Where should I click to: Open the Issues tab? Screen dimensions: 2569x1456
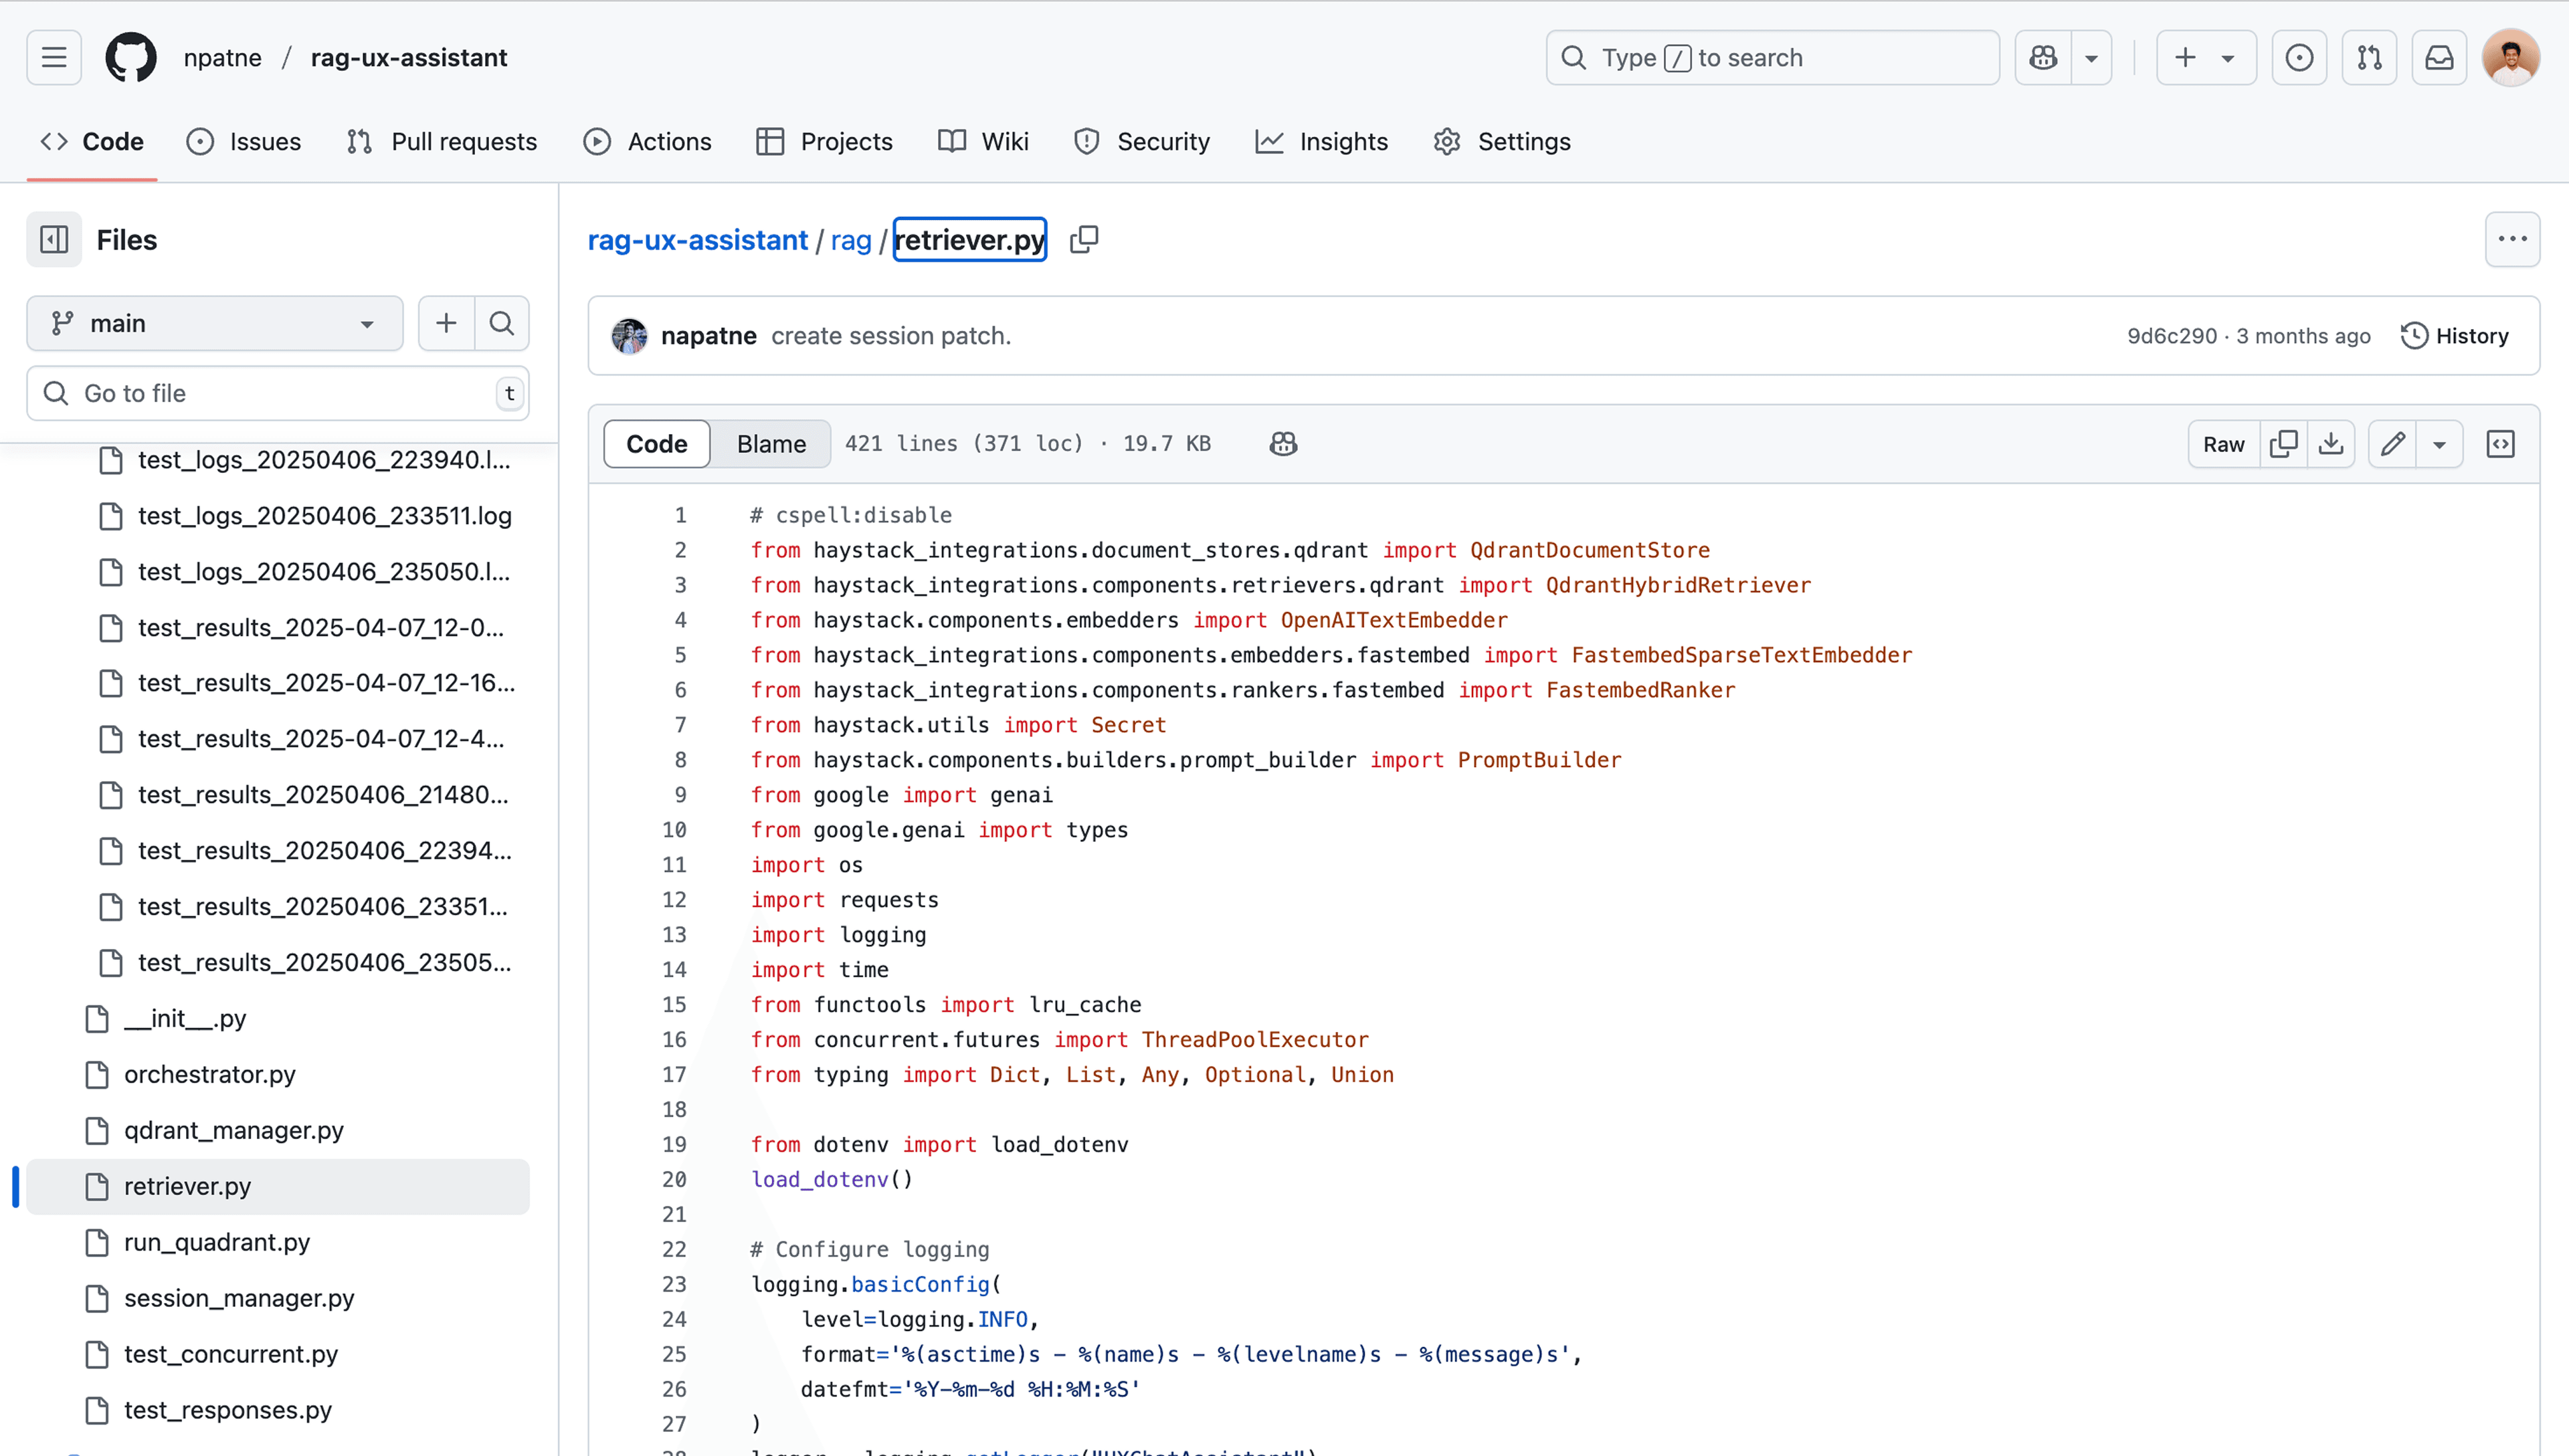(244, 141)
